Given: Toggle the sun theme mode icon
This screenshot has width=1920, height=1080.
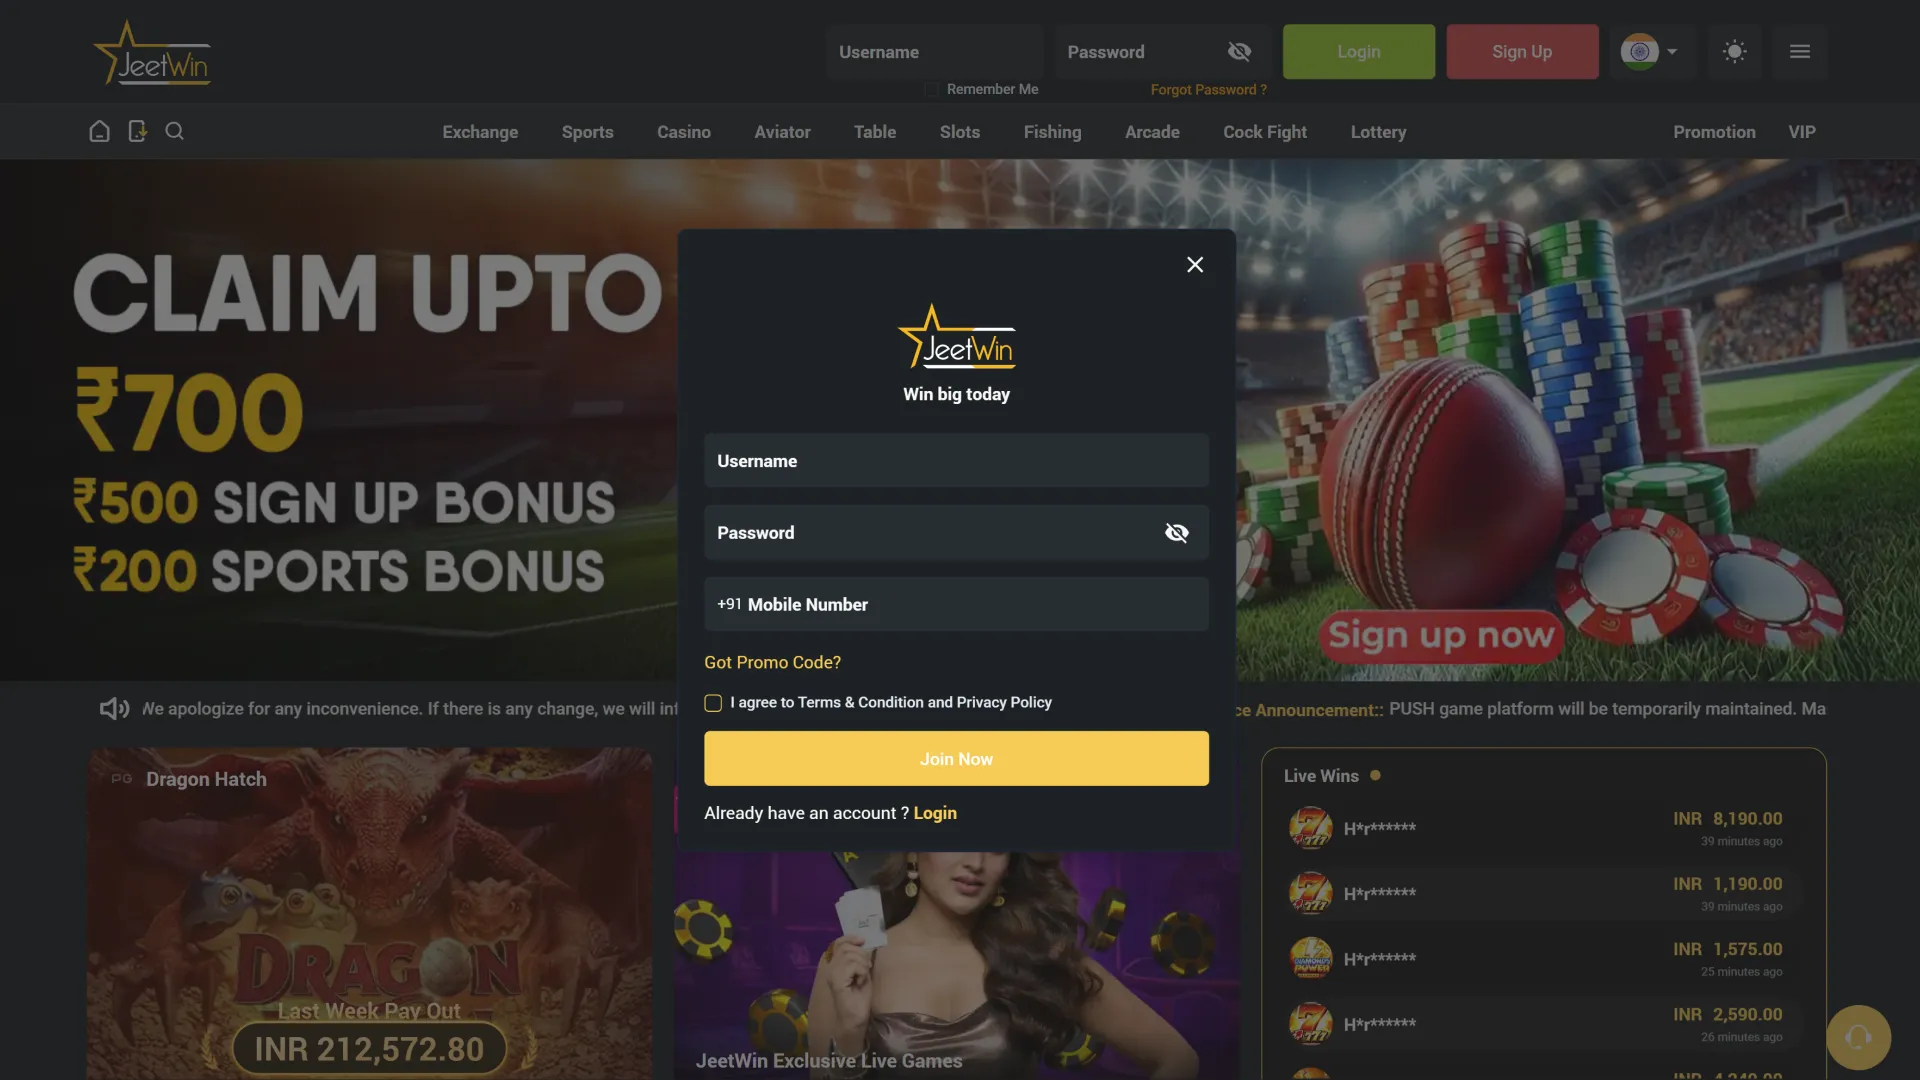Looking at the screenshot, I should [1735, 52].
